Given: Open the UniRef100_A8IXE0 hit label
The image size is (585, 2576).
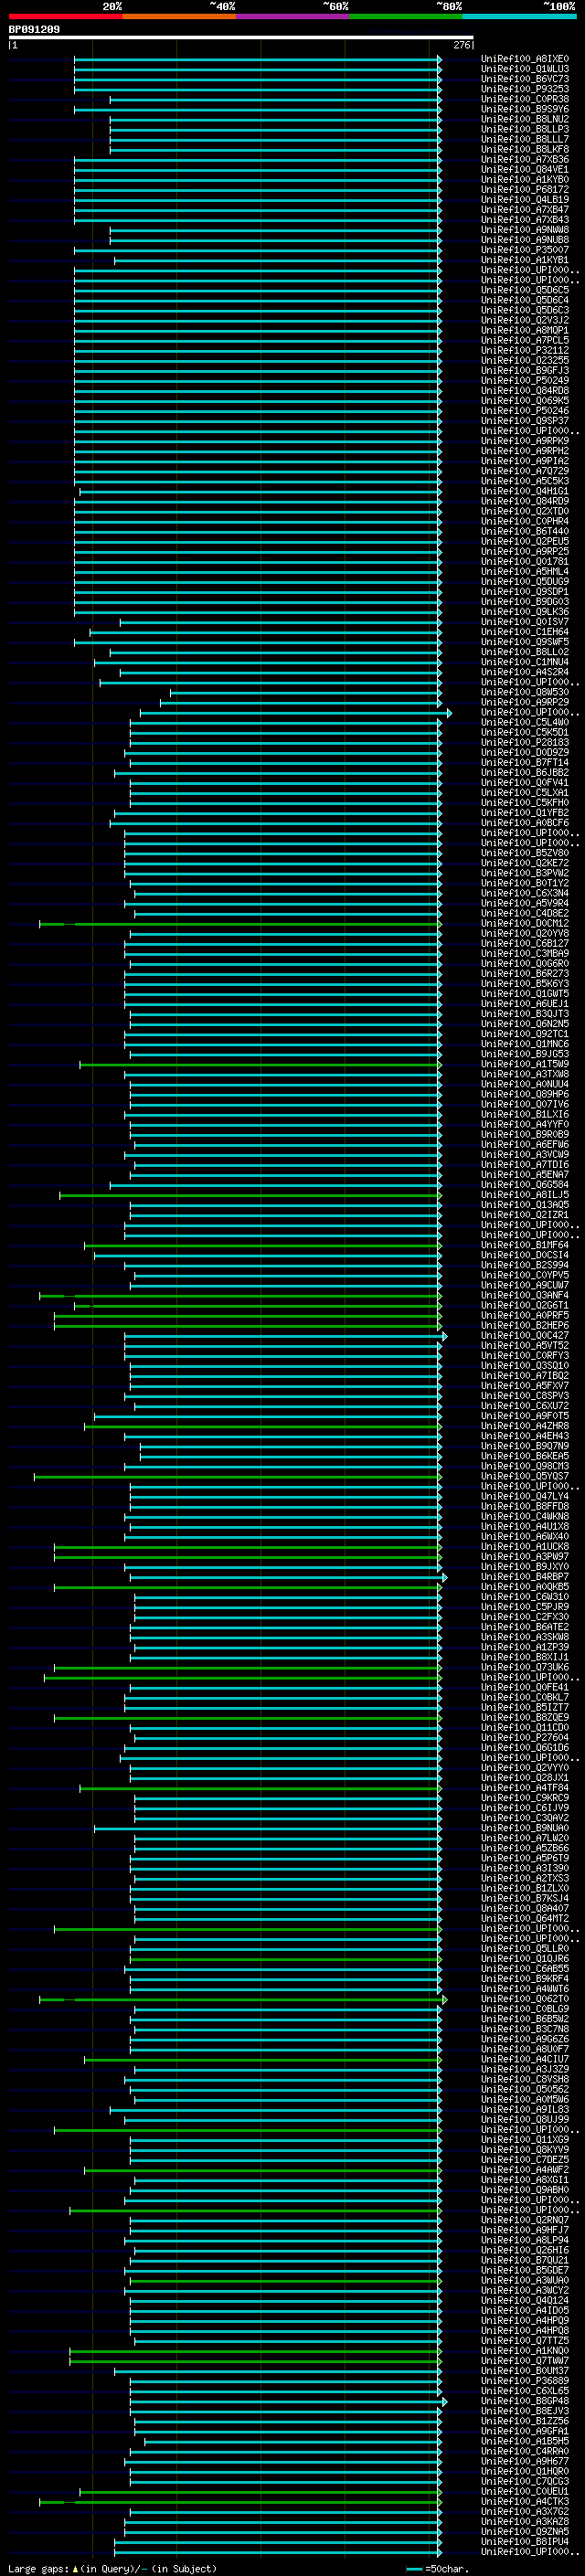Looking at the screenshot, I should pos(525,59).
